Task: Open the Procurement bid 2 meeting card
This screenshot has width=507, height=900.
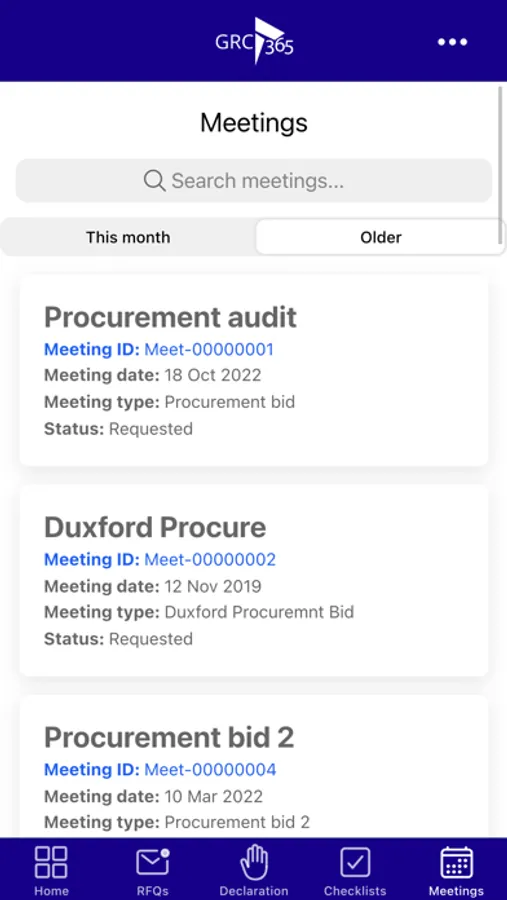Action: (x=254, y=766)
